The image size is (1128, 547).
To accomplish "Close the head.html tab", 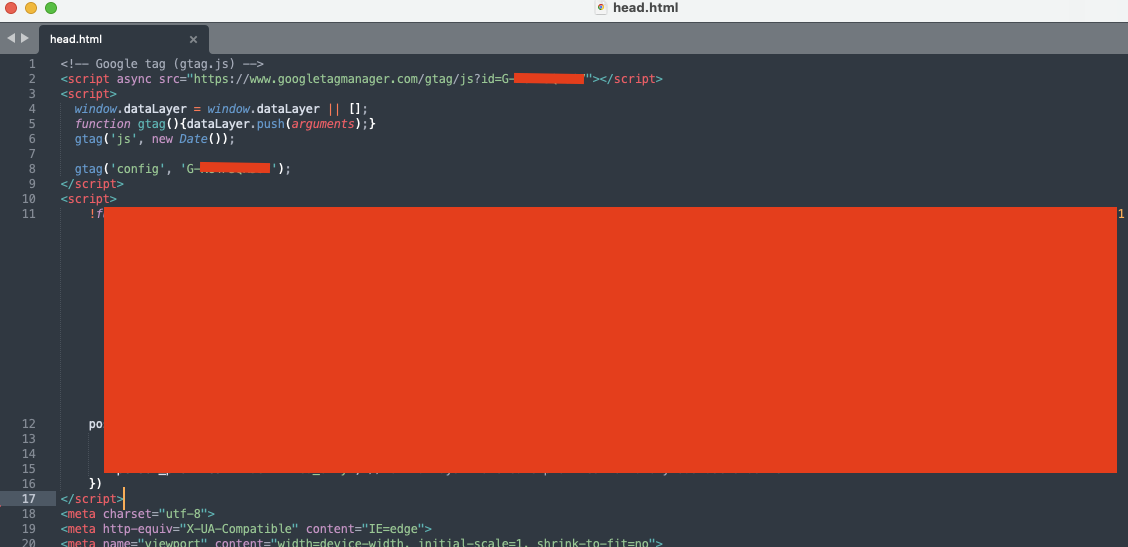I will (193, 40).
